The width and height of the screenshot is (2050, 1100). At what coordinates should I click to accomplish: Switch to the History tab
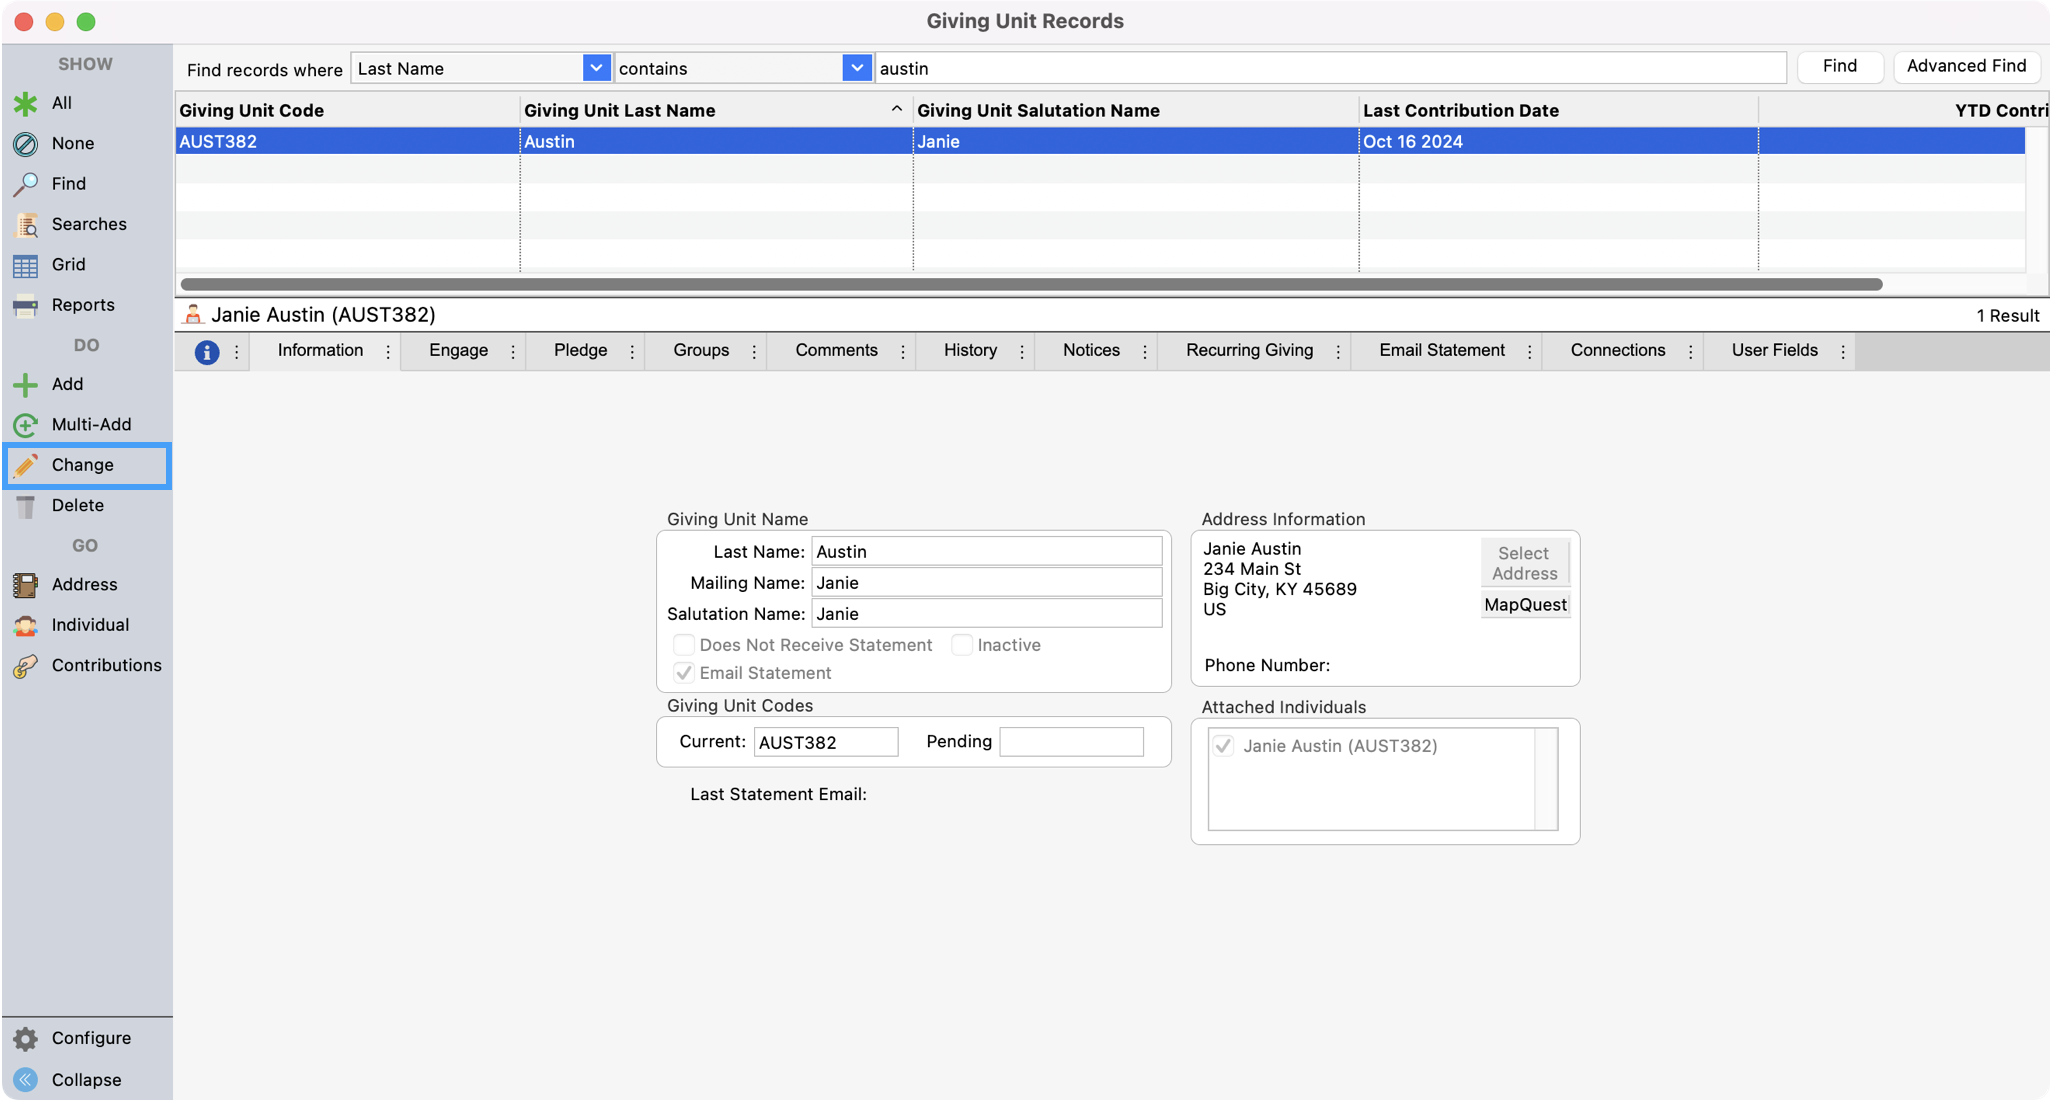[x=970, y=351]
